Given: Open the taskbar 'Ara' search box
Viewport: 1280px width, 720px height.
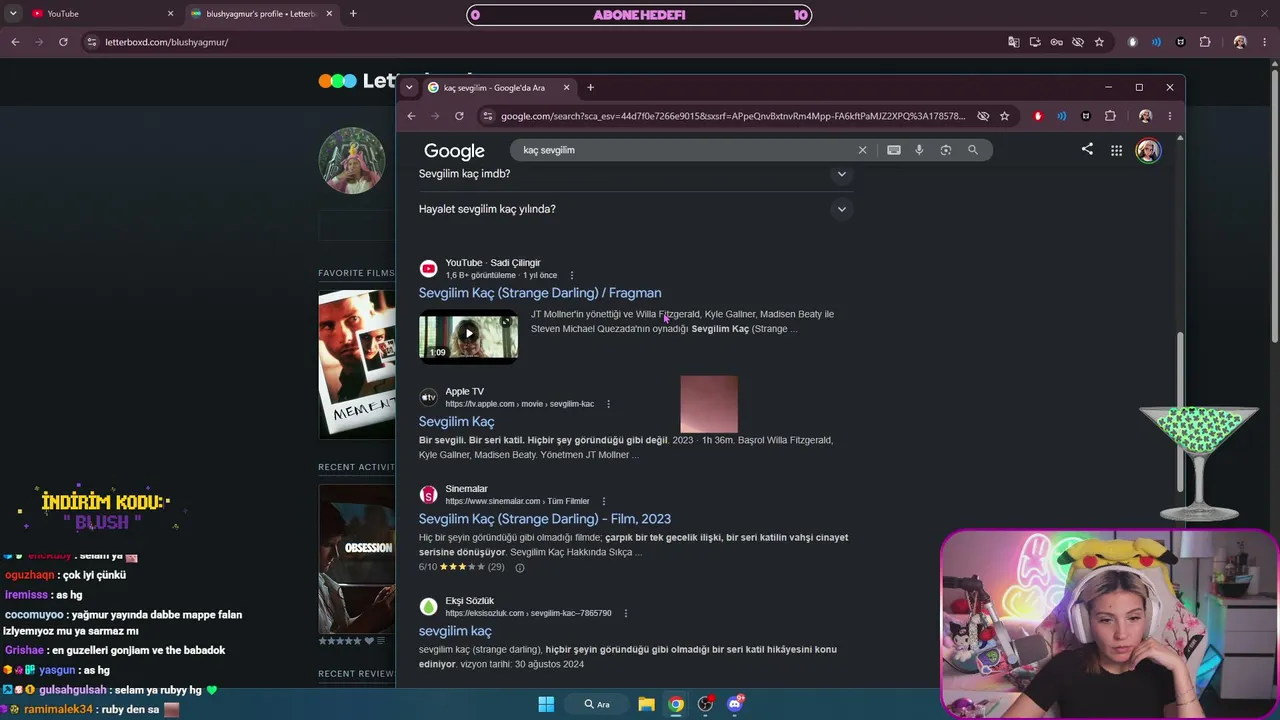Looking at the screenshot, I should tap(597, 704).
